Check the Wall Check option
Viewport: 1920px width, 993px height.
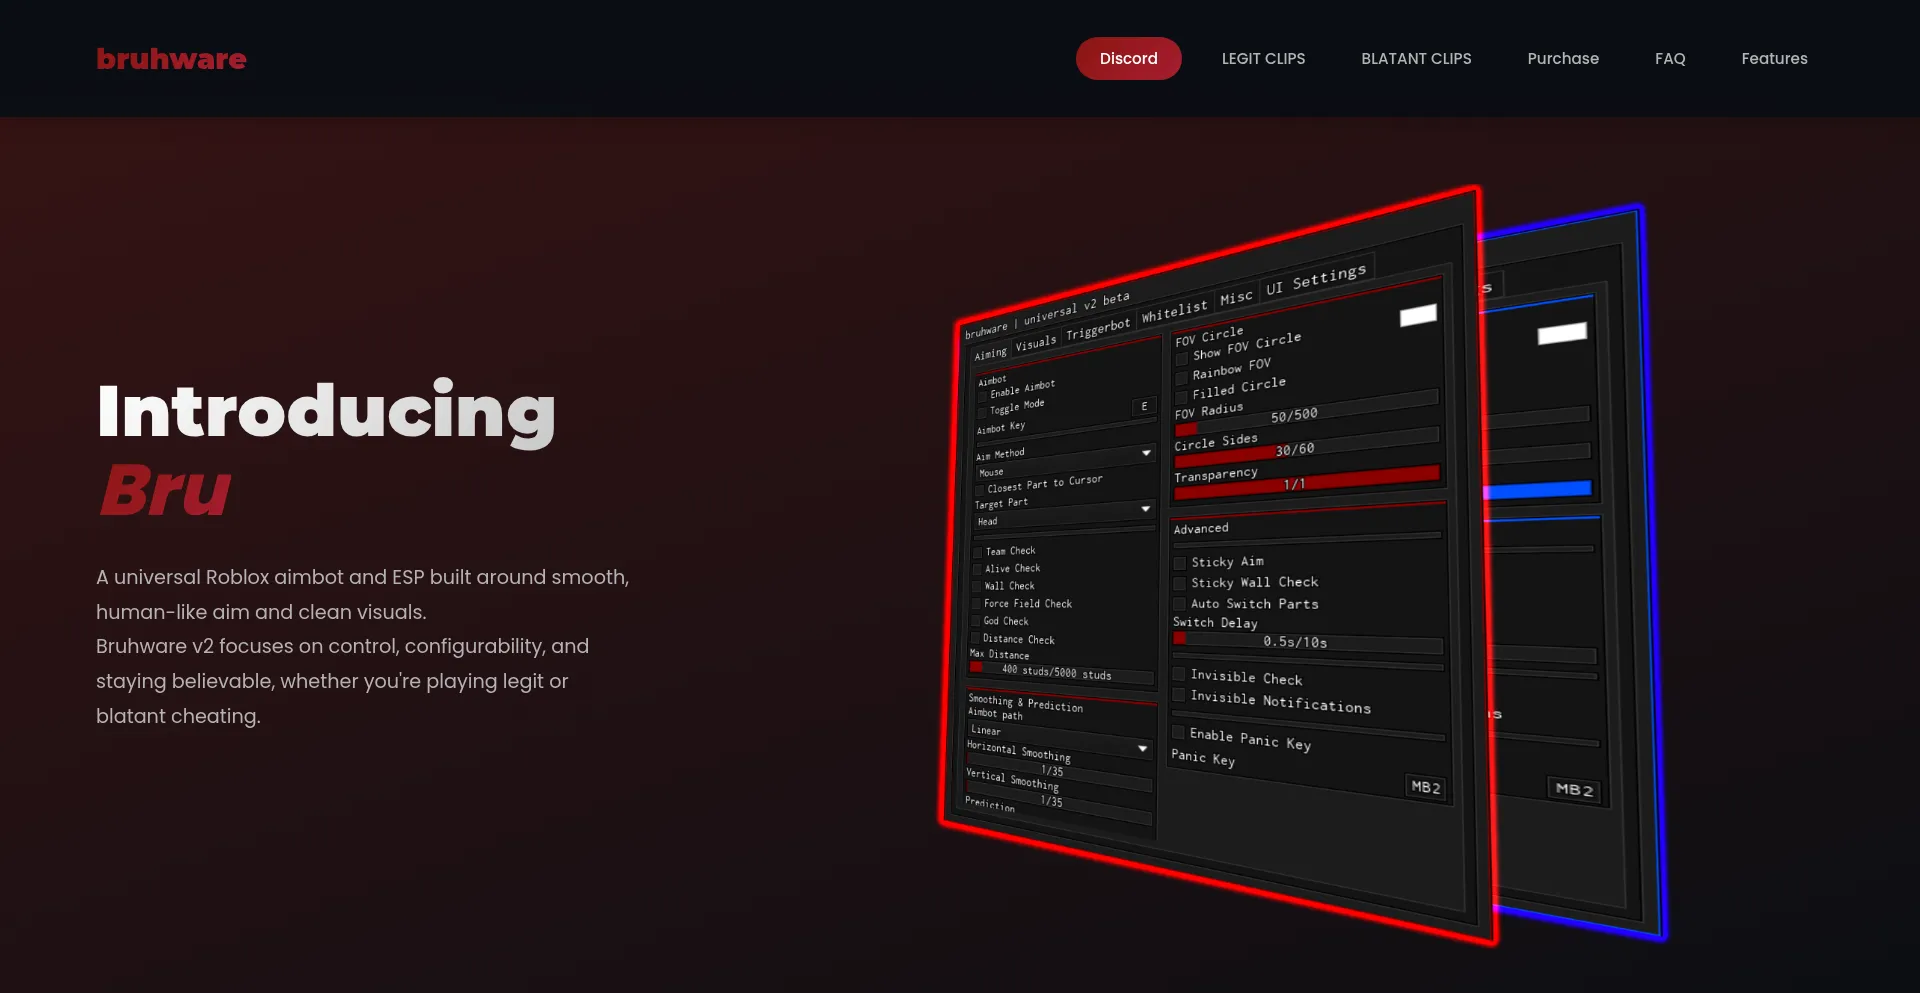(x=976, y=586)
